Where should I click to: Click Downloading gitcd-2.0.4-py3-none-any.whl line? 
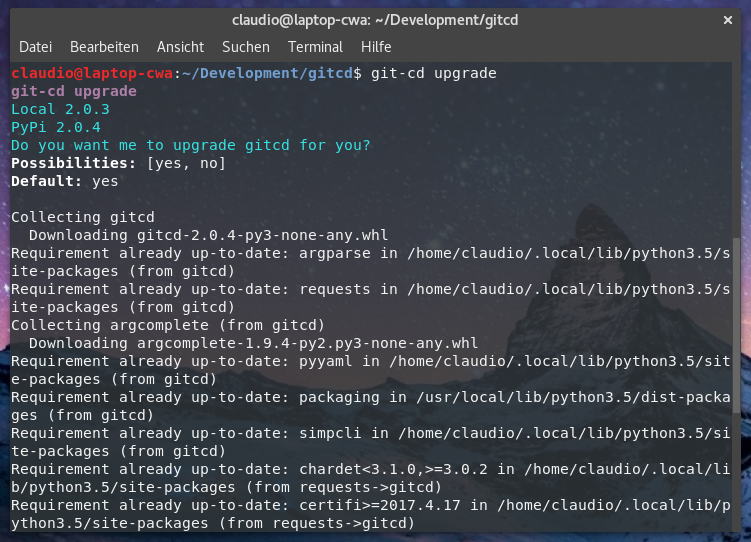(x=208, y=236)
